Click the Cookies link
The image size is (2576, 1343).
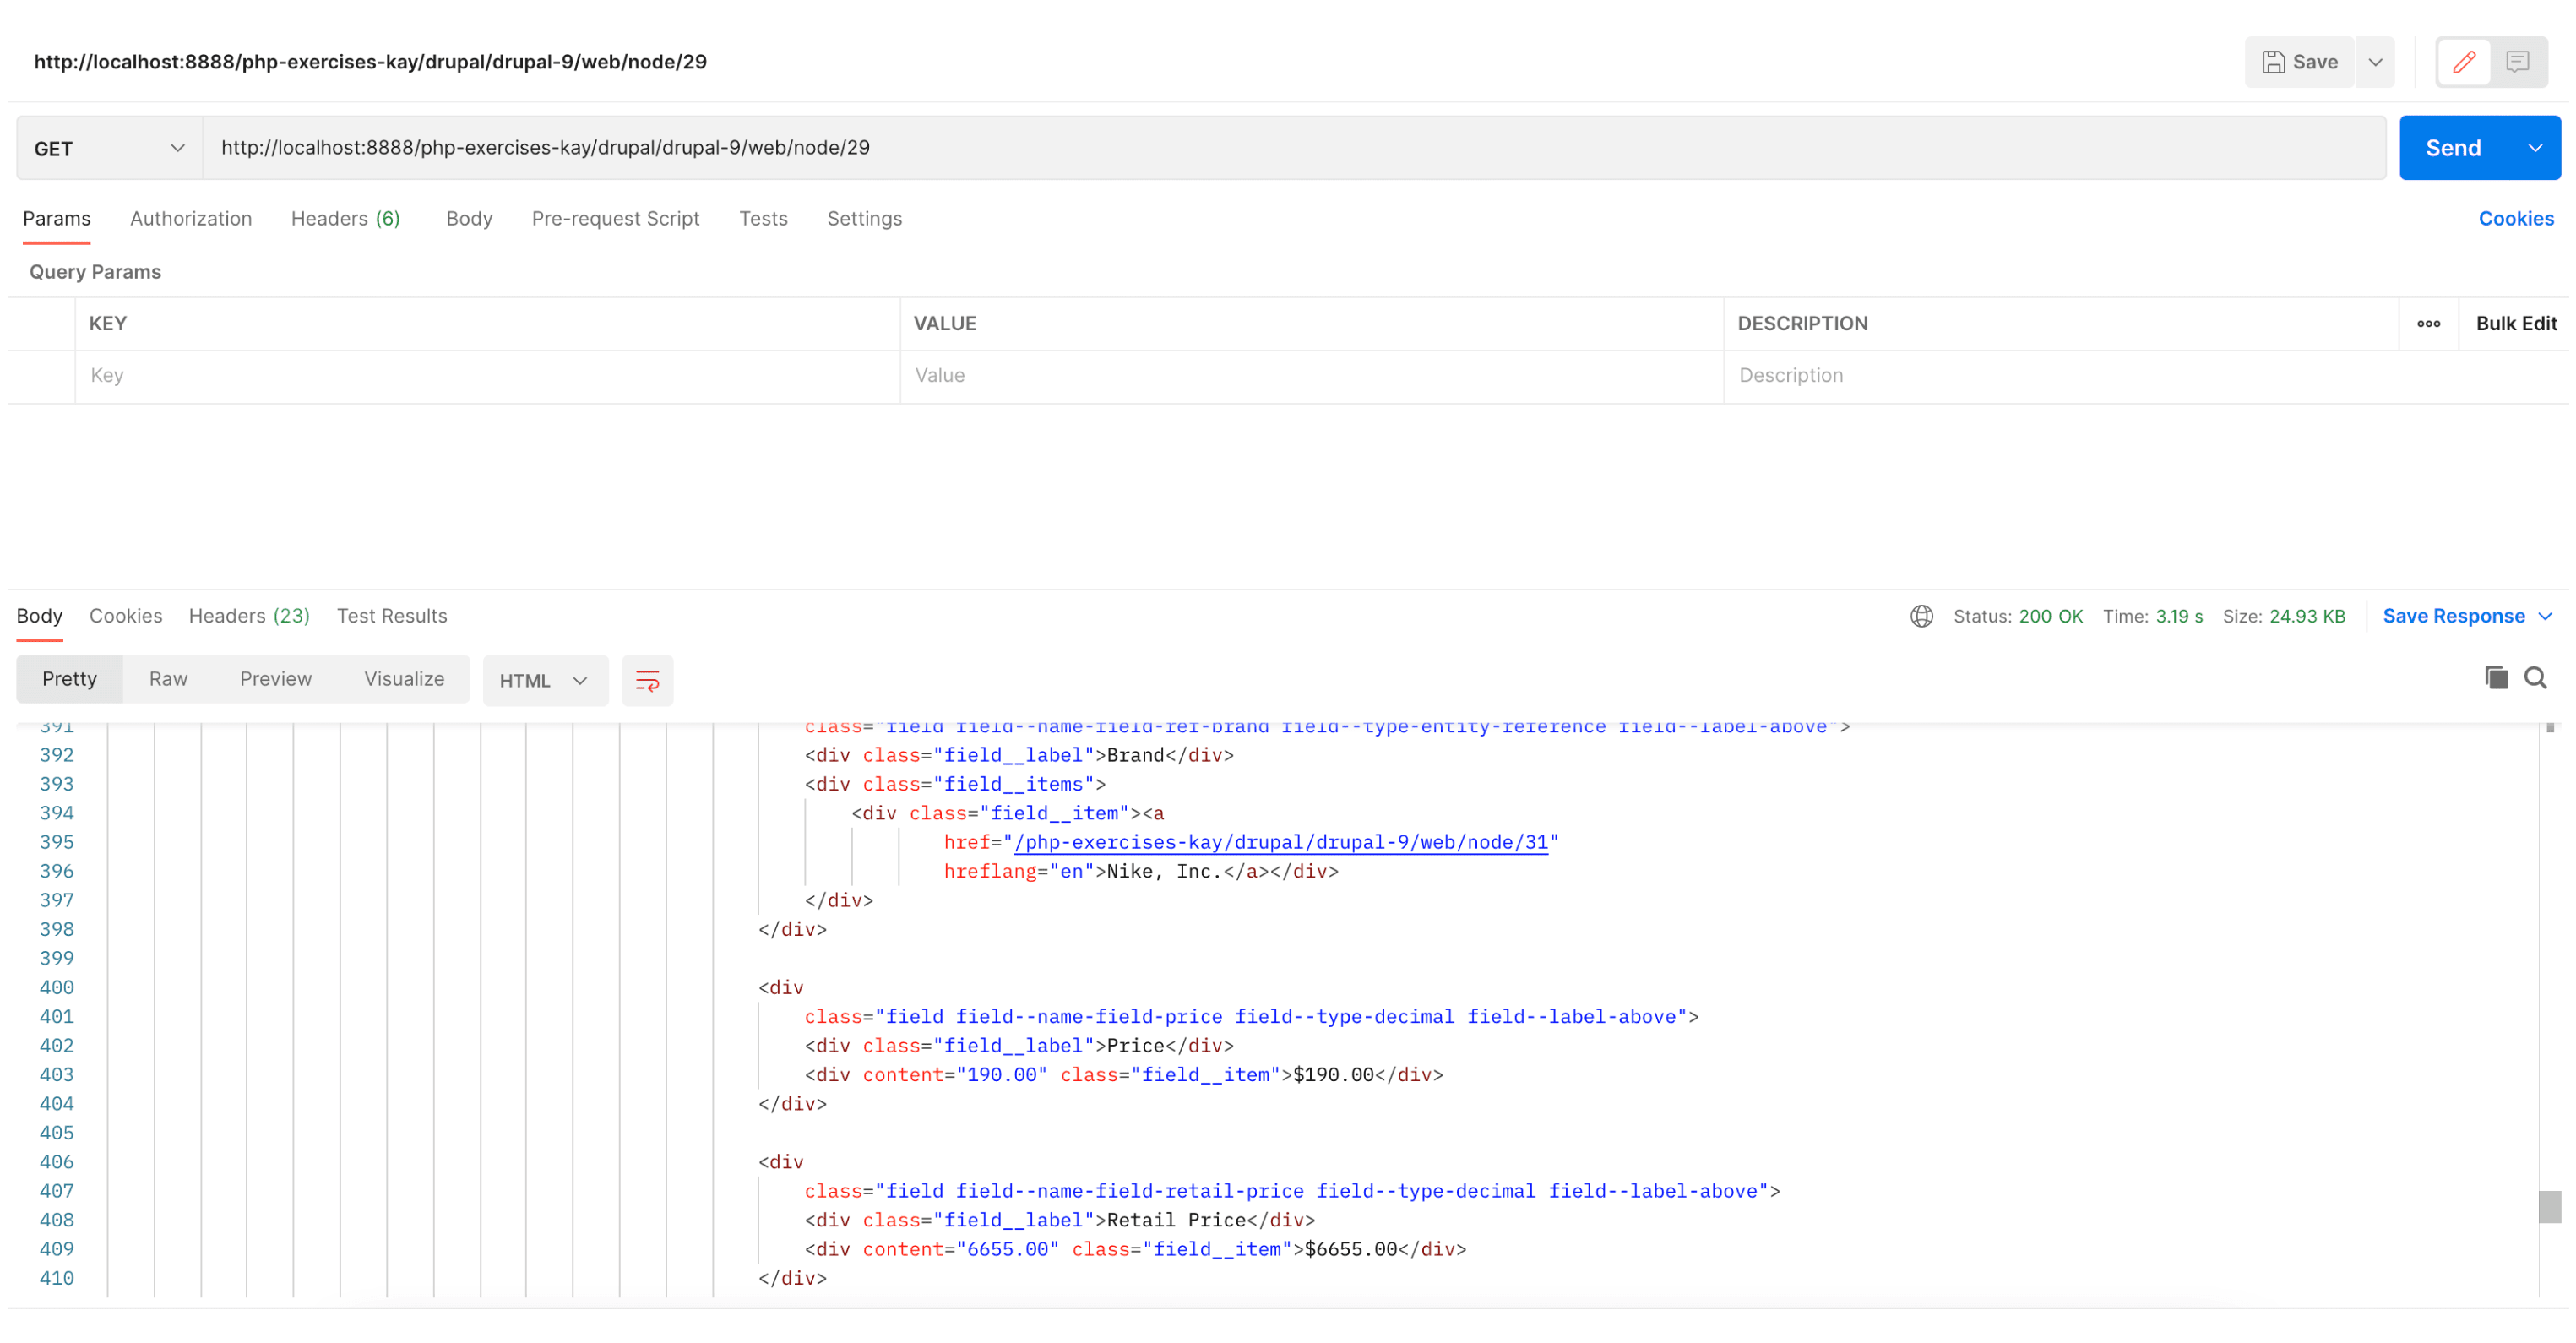pos(2516,218)
